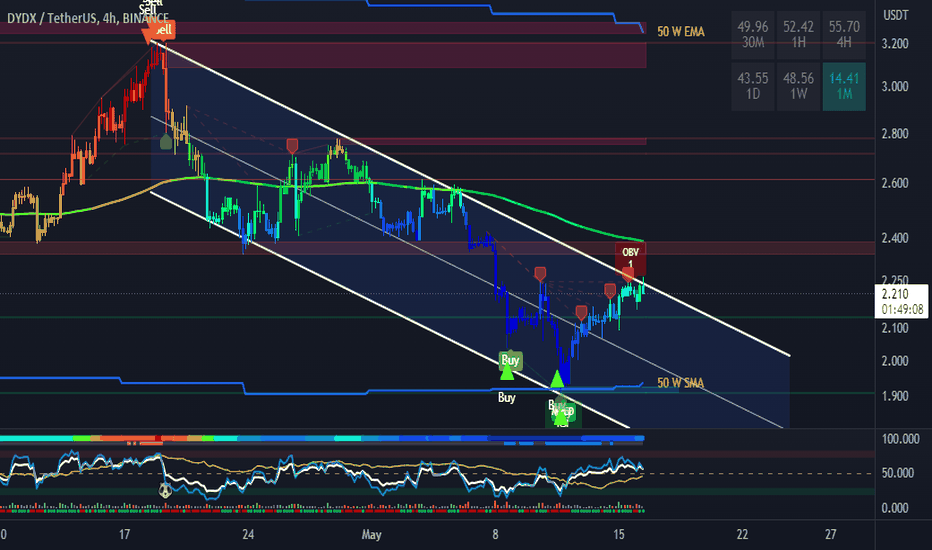Image resolution: width=932 pixels, height=550 pixels.
Task: Select the green up-triangle at the lowest candle
Action: (x=557, y=379)
